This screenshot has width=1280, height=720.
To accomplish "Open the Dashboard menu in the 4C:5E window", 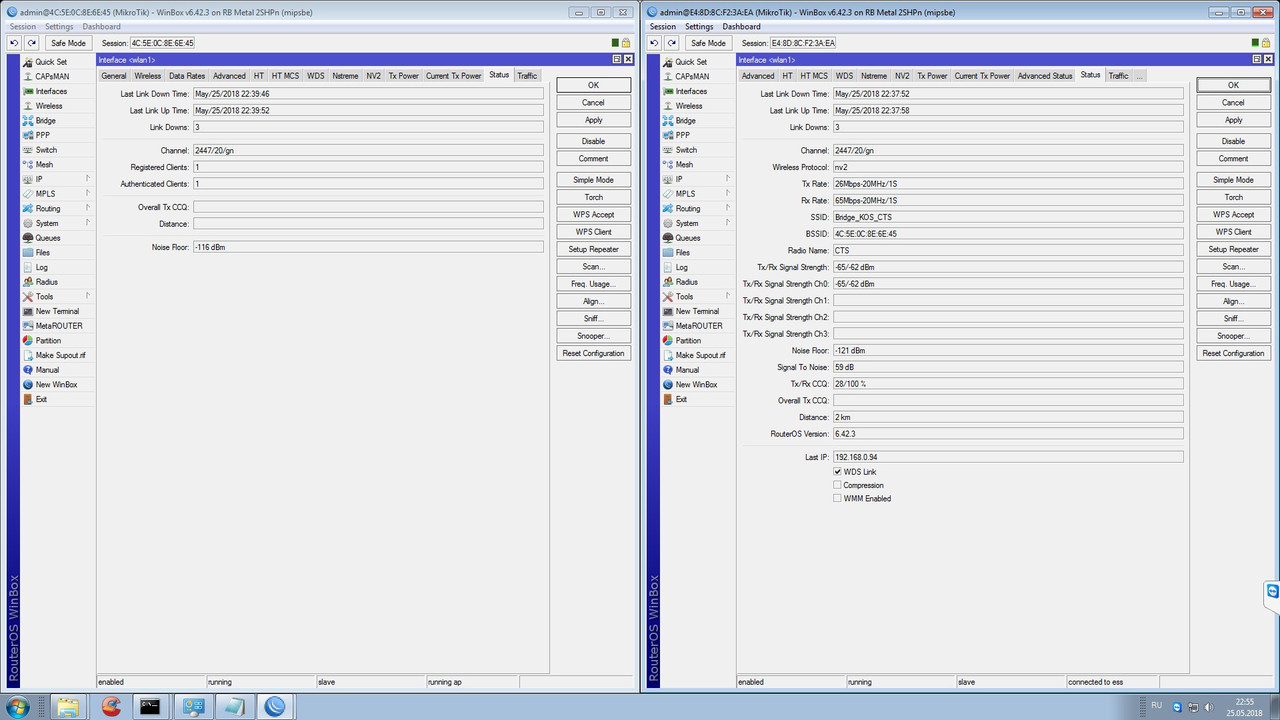I will point(101,27).
